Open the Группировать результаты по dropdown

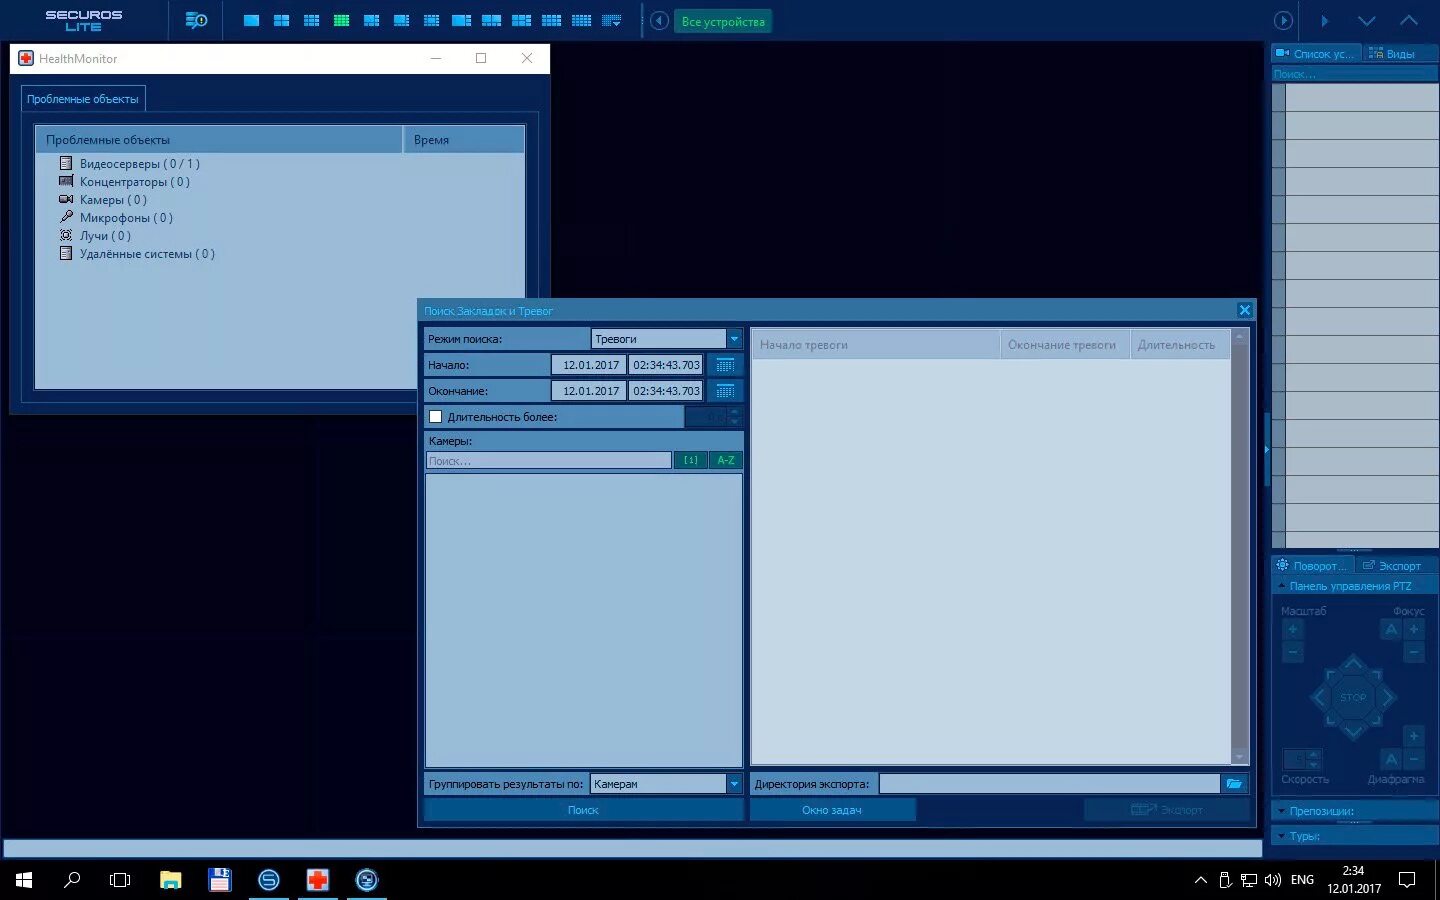tap(667, 784)
